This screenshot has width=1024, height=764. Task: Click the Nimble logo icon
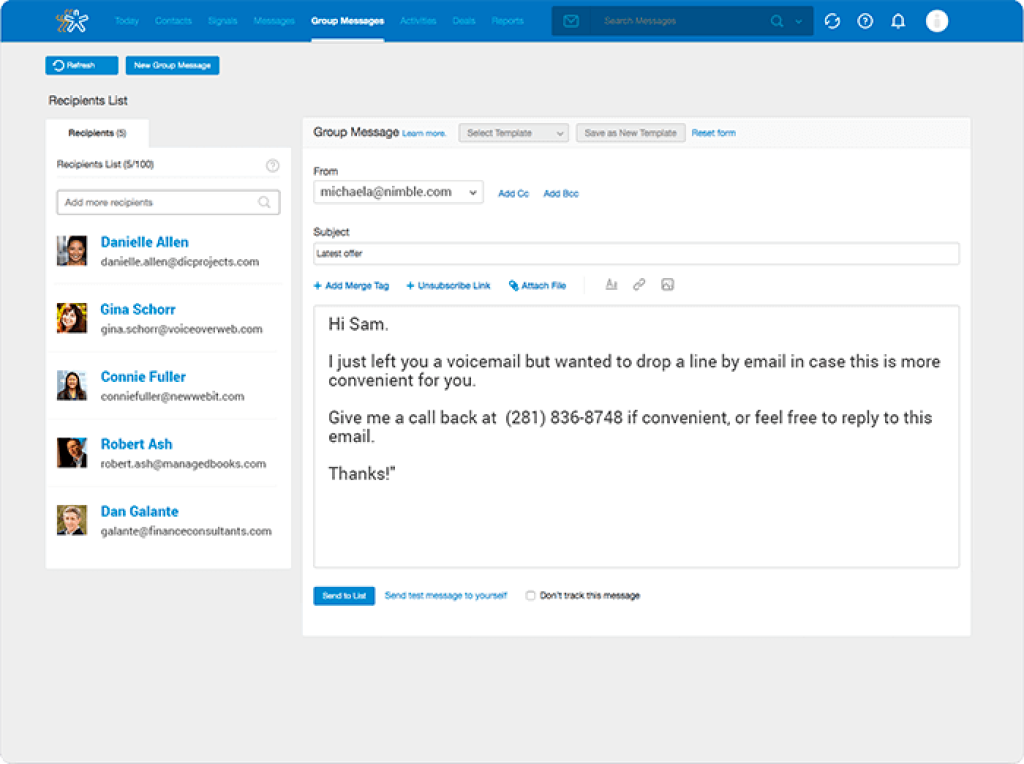pos(72,21)
